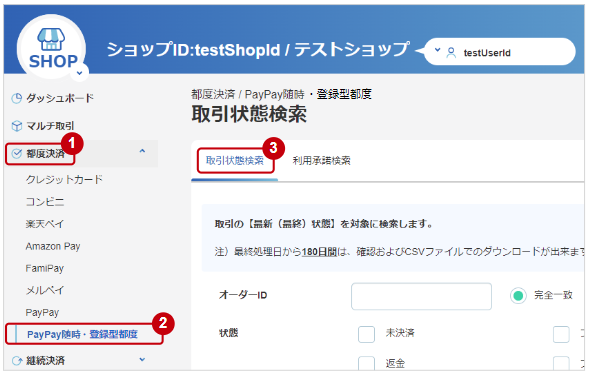Click the オーダーID input field
This screenshot has height=376, width=590.
421,297
